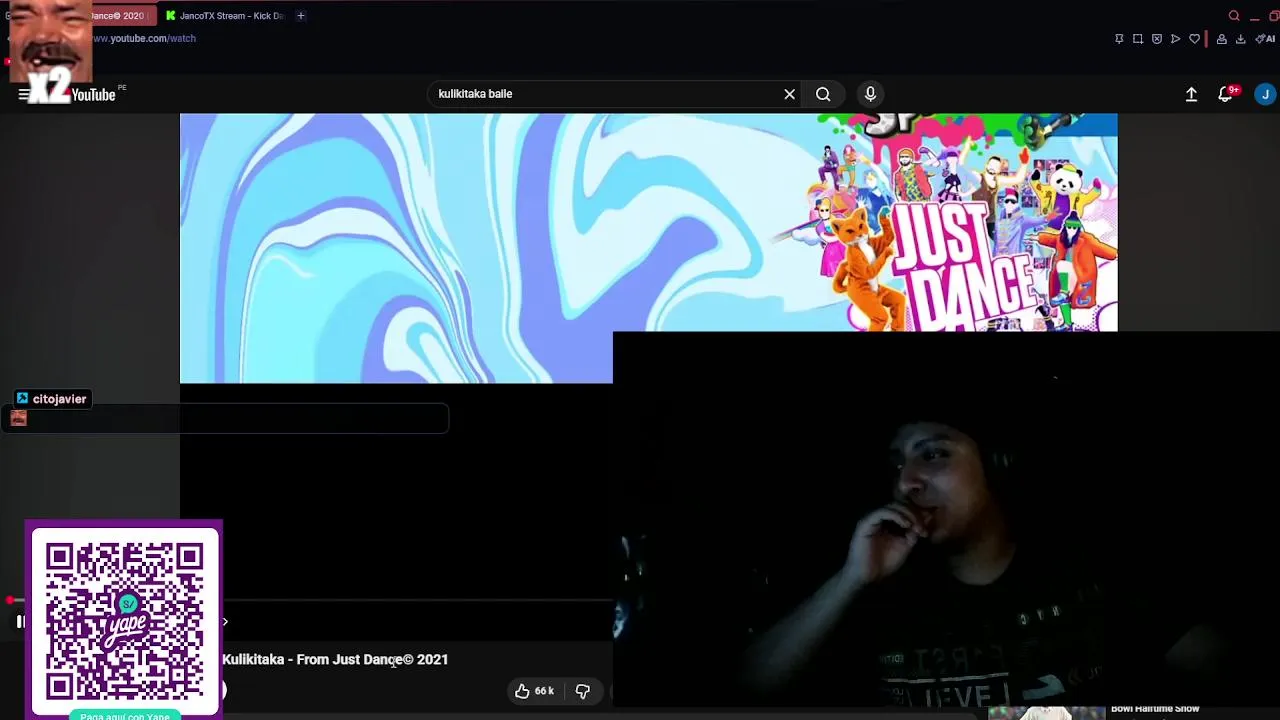Go to YouTube home via logo
The width and height of the screenshot is (1280, 720).
coord(93,94)
